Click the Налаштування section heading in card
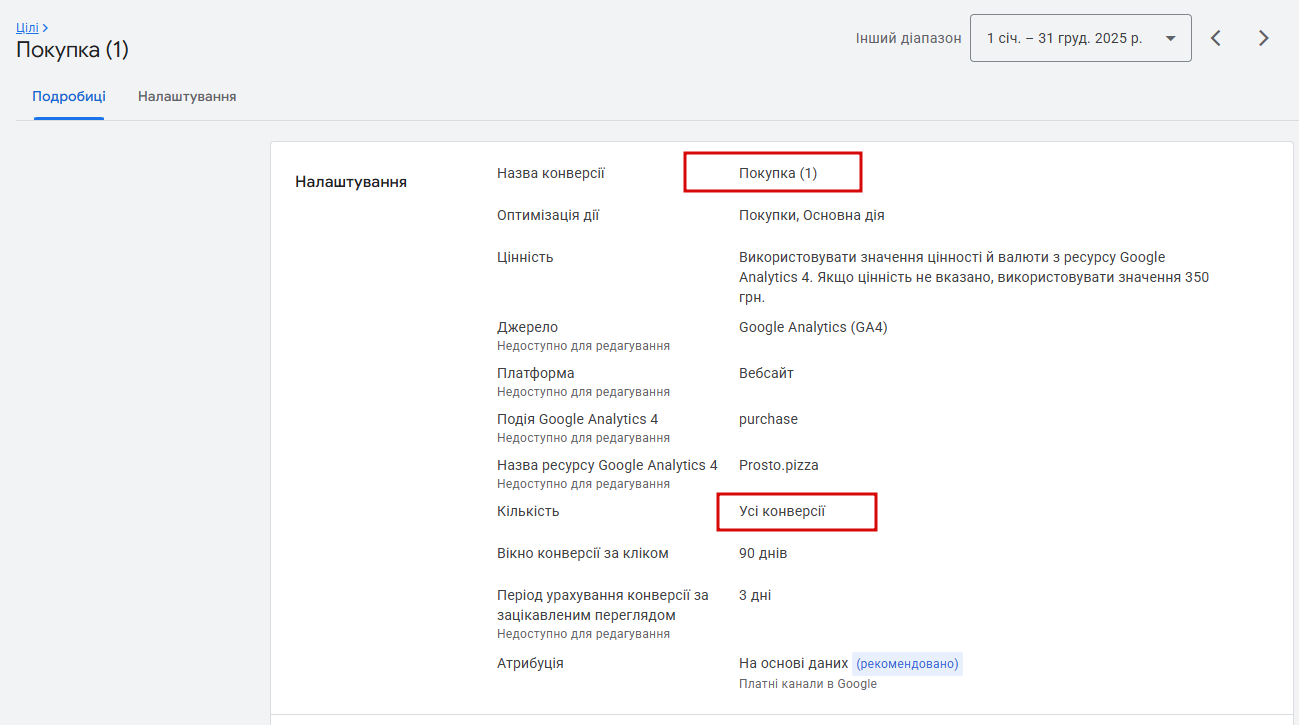This screenshot has height=725, width=1299. [x=351, y=182]
